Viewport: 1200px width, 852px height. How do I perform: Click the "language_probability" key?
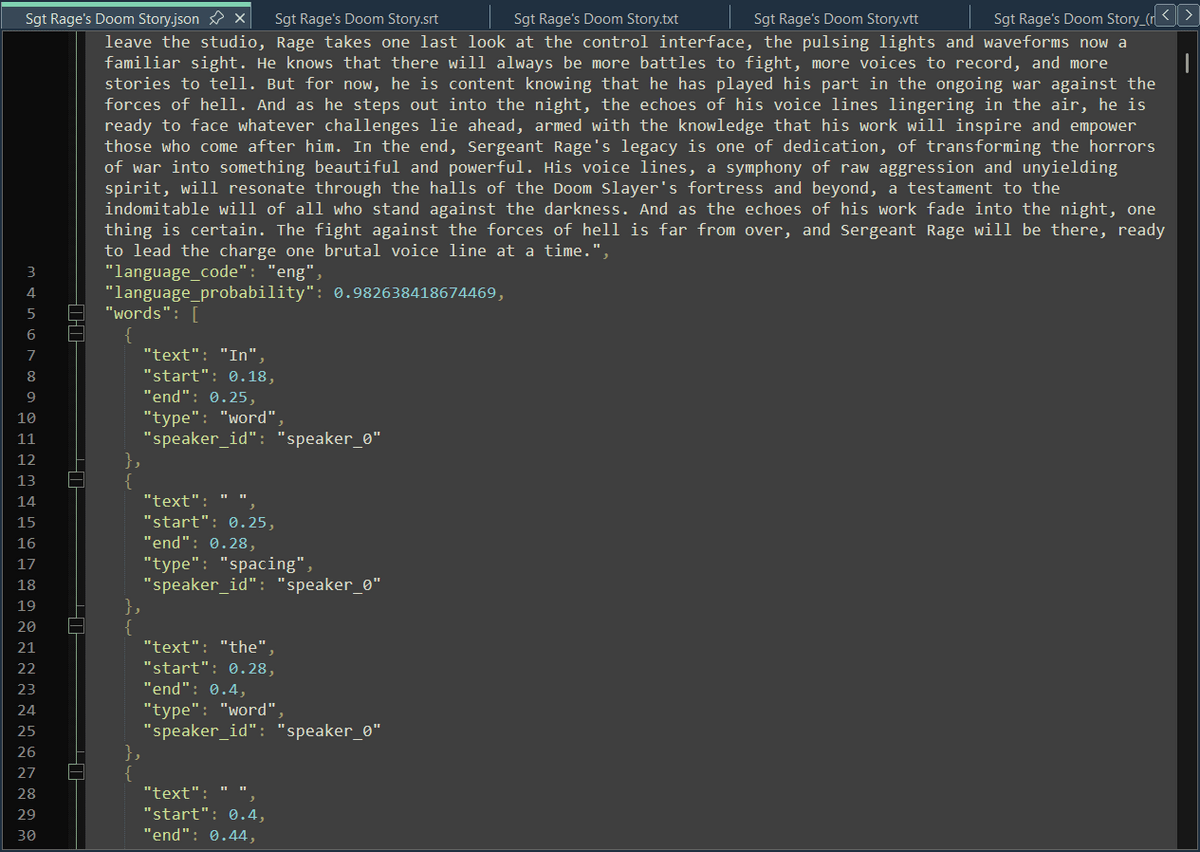210,292
